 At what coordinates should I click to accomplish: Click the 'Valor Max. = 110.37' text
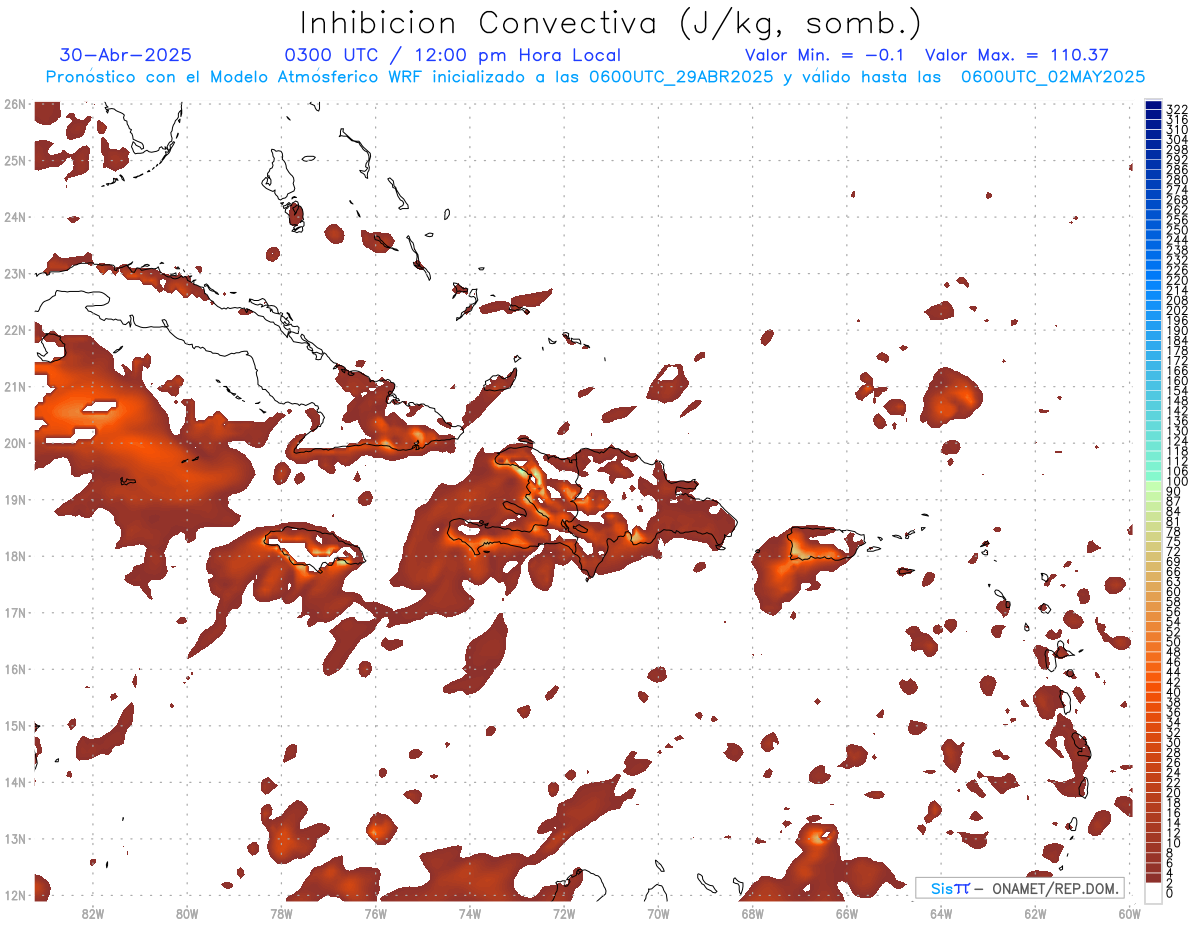pyautogui.click(x=1016, y=55)
